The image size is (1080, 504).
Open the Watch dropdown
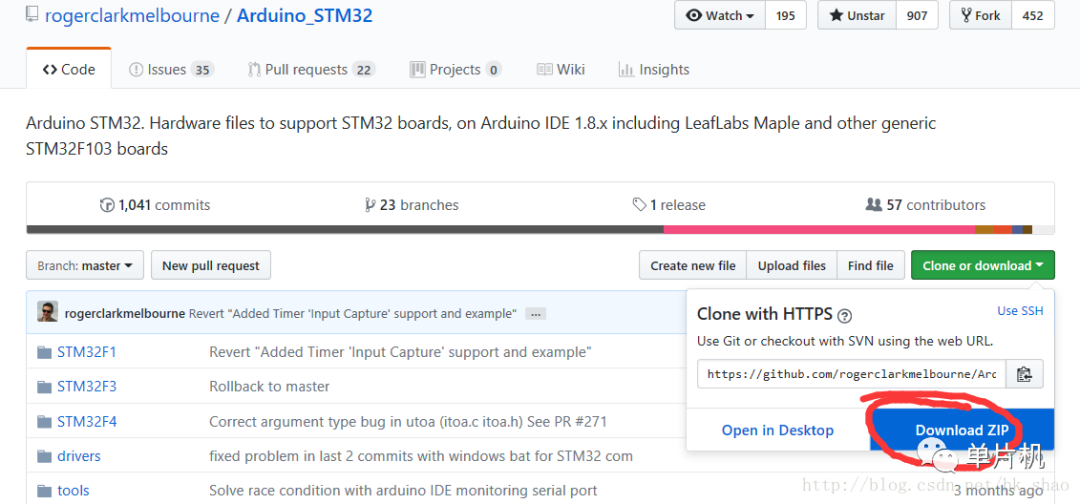pos(720,15)
